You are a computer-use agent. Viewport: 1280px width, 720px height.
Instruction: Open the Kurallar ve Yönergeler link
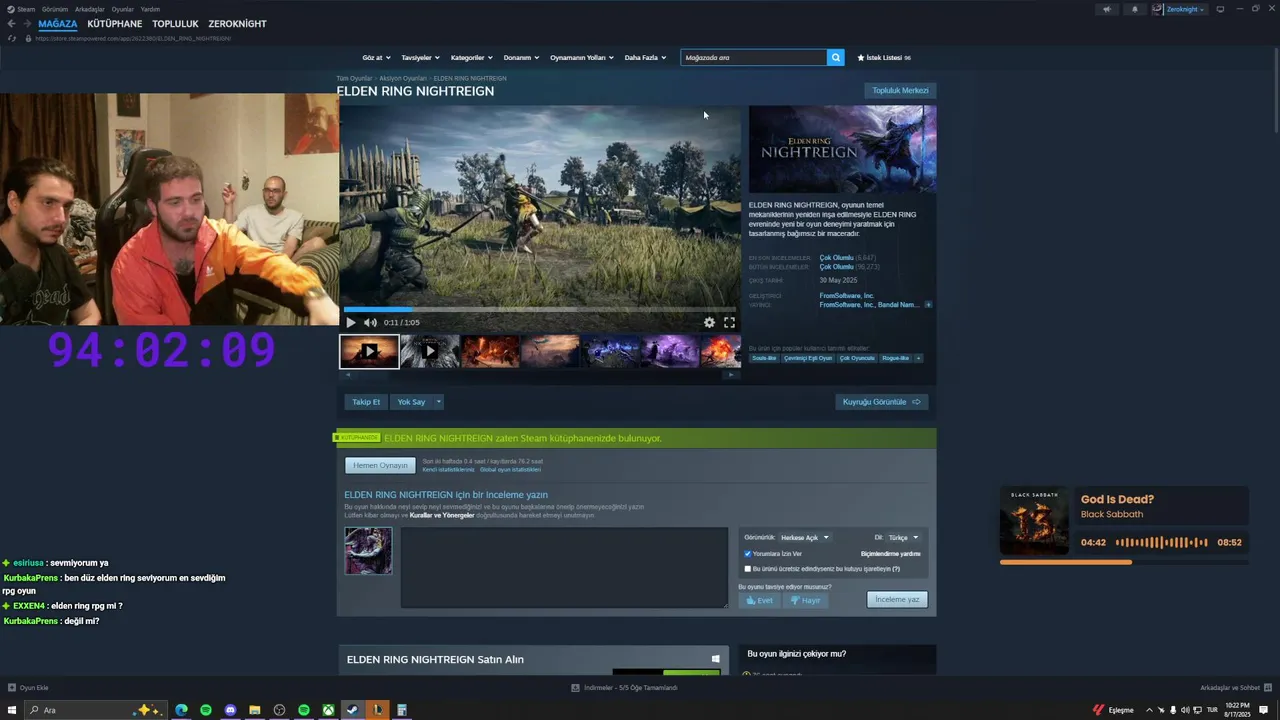[442, 515]
